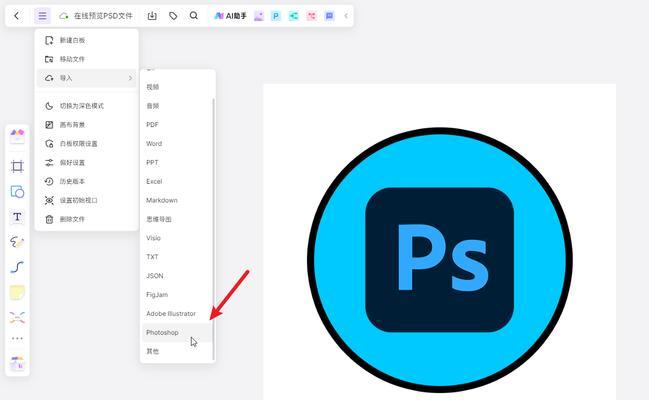This screenshot has height=400, width=649.
Task: Collapse the top toolbar with small chevron
Action: tap(346, 16)
